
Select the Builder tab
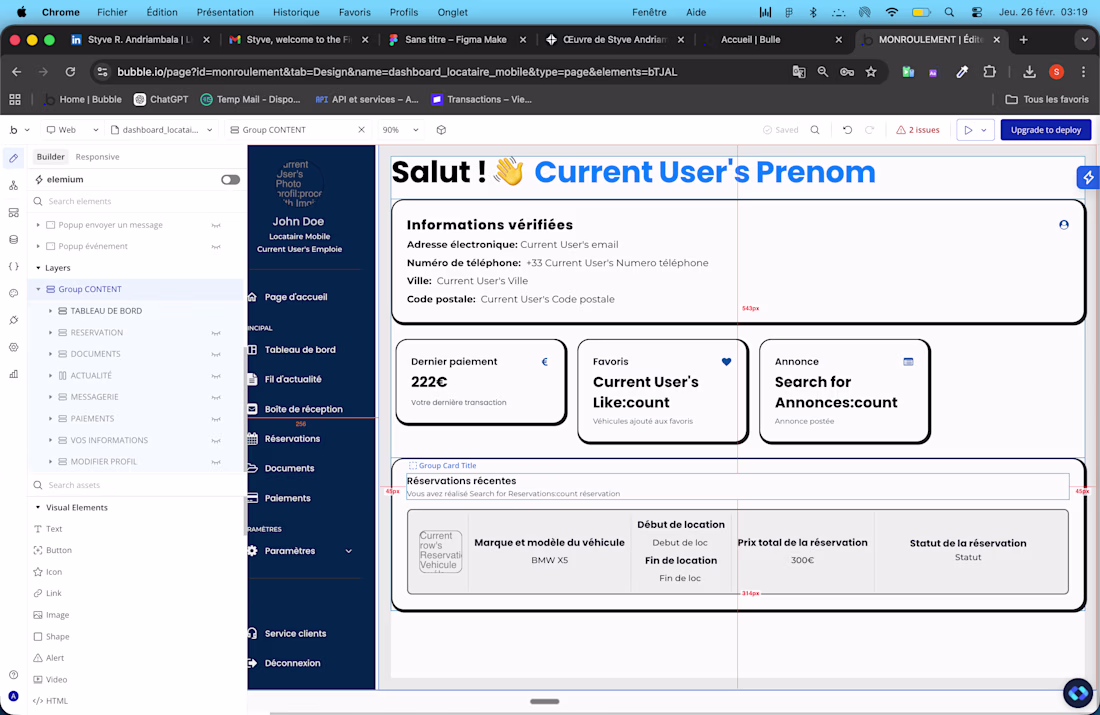click(x=51, y=156)
